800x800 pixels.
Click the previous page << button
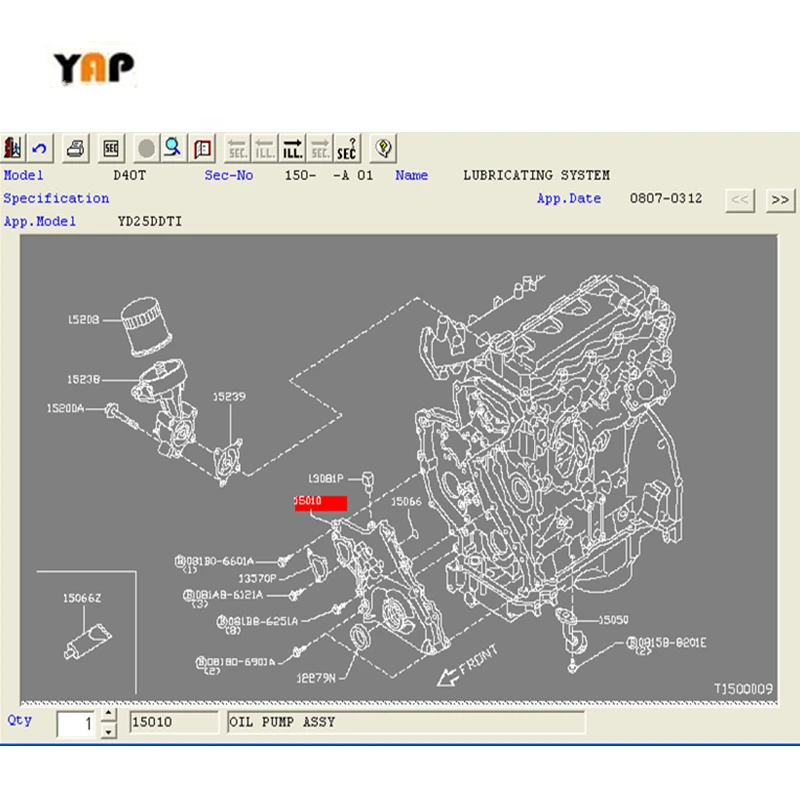(x=740, y=200)
